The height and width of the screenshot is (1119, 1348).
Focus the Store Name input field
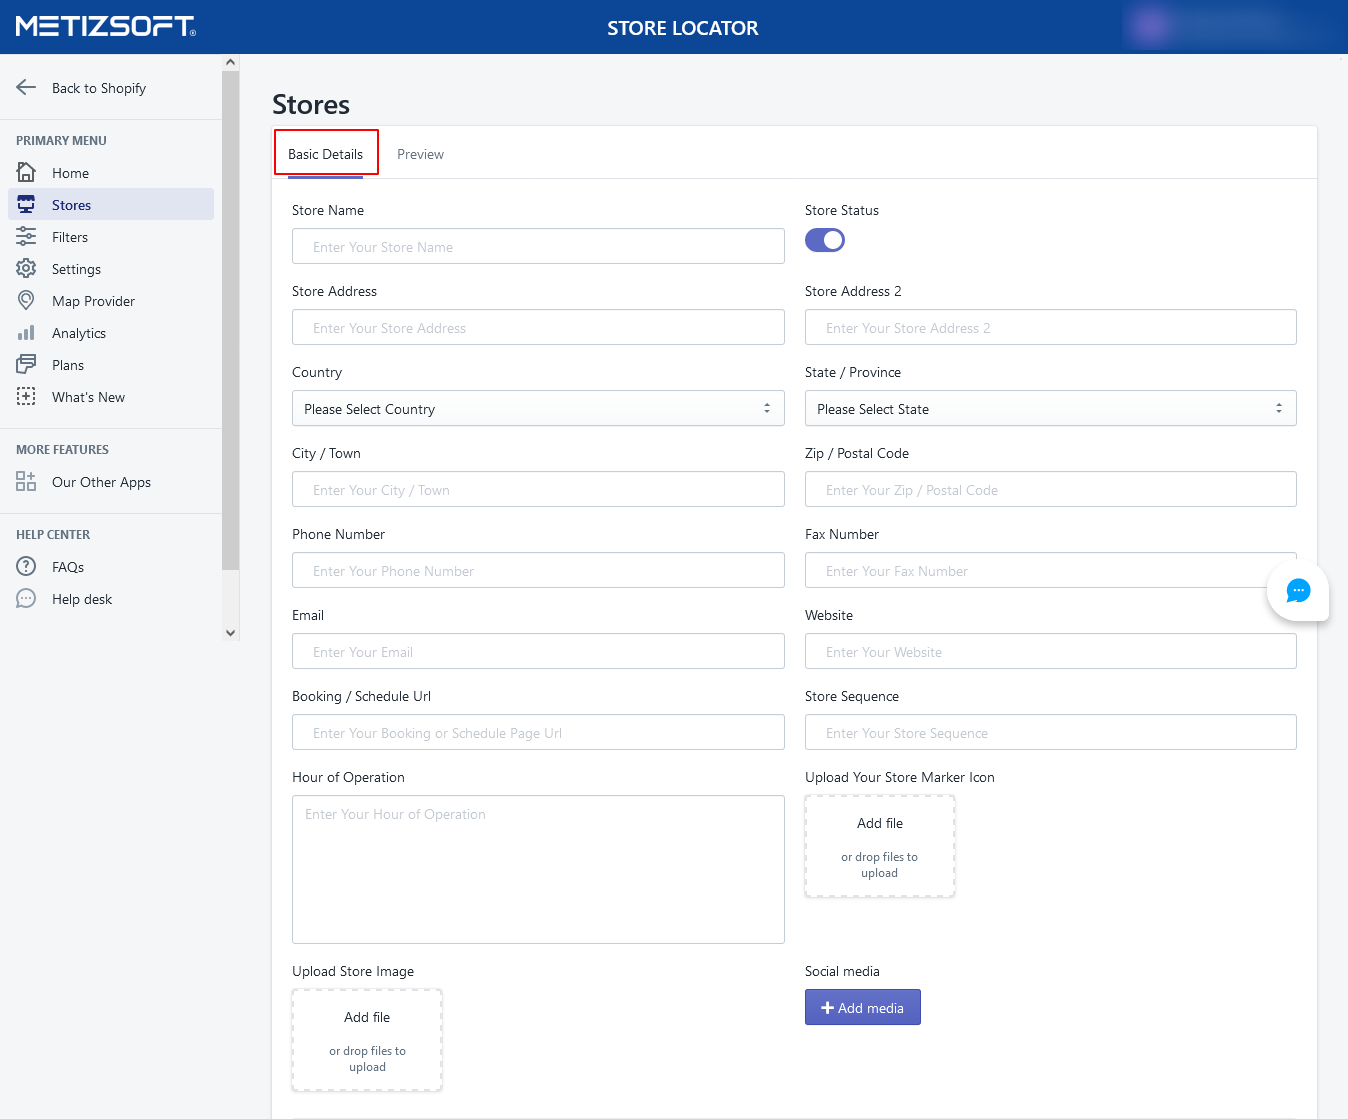(x=538, y=247)
